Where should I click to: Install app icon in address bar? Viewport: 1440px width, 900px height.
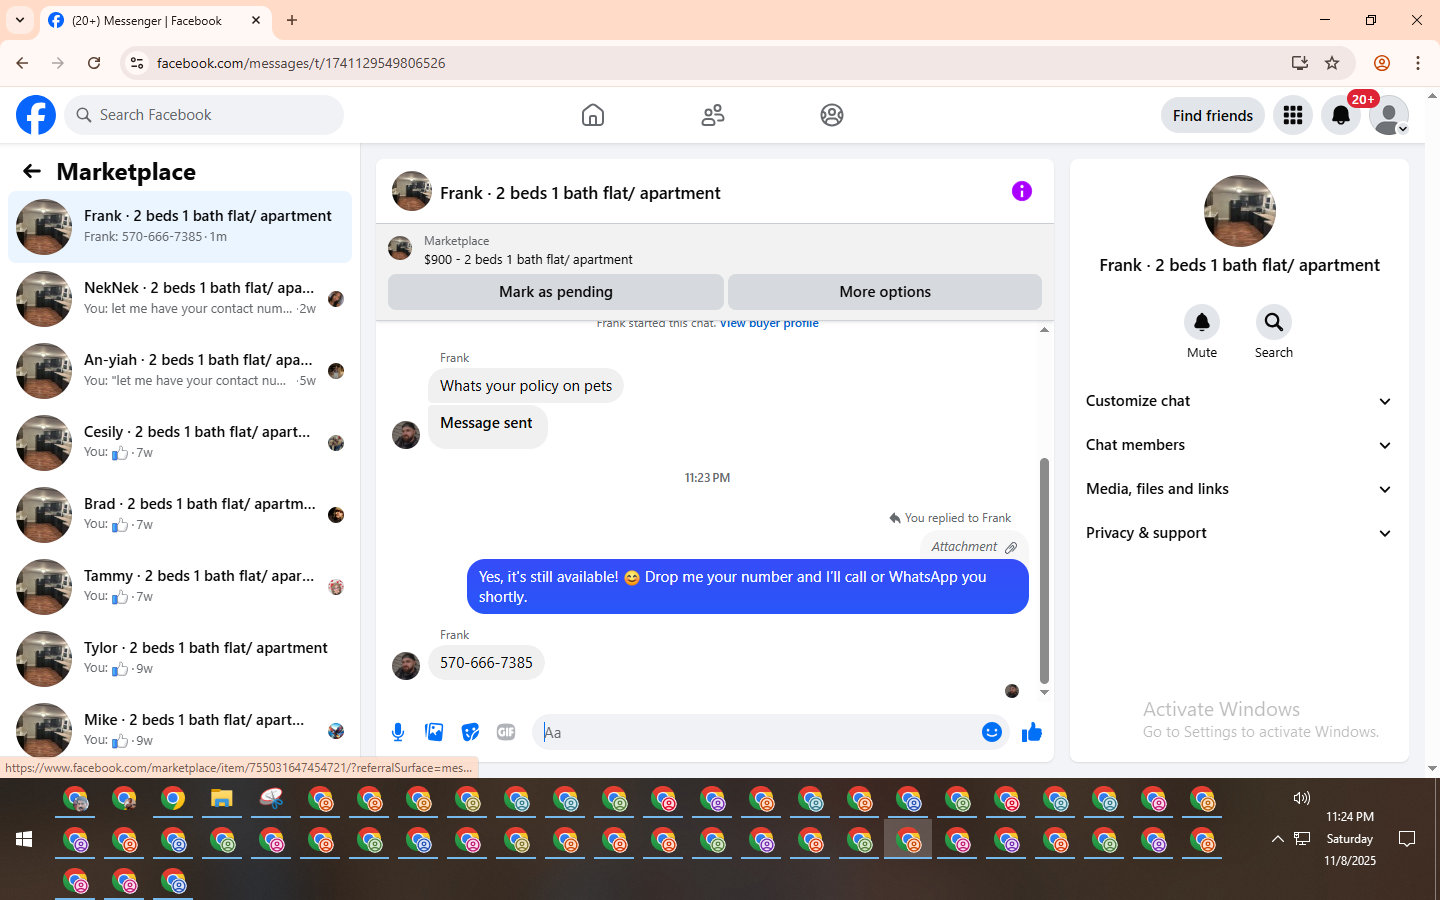[x=1300, y=63]
